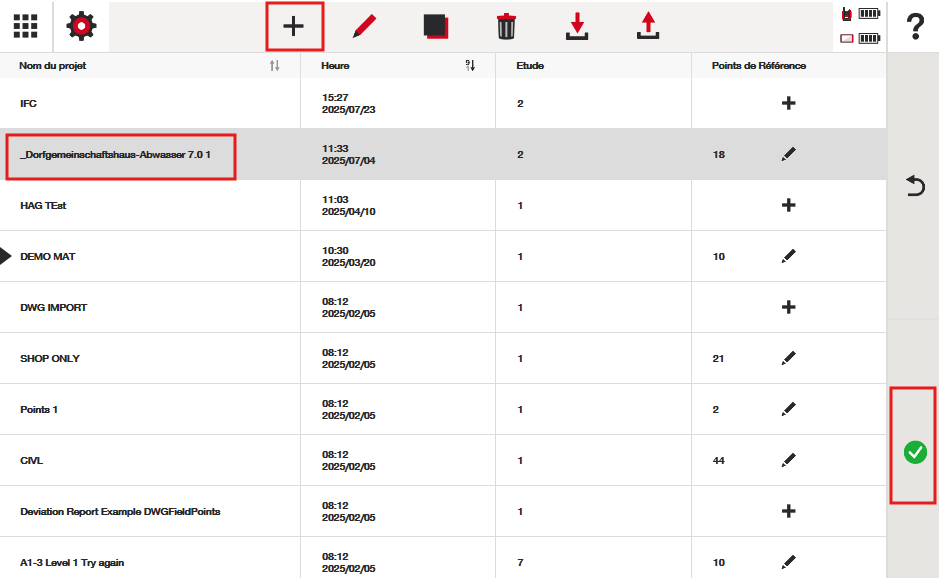Open help with the question mark

914,27
